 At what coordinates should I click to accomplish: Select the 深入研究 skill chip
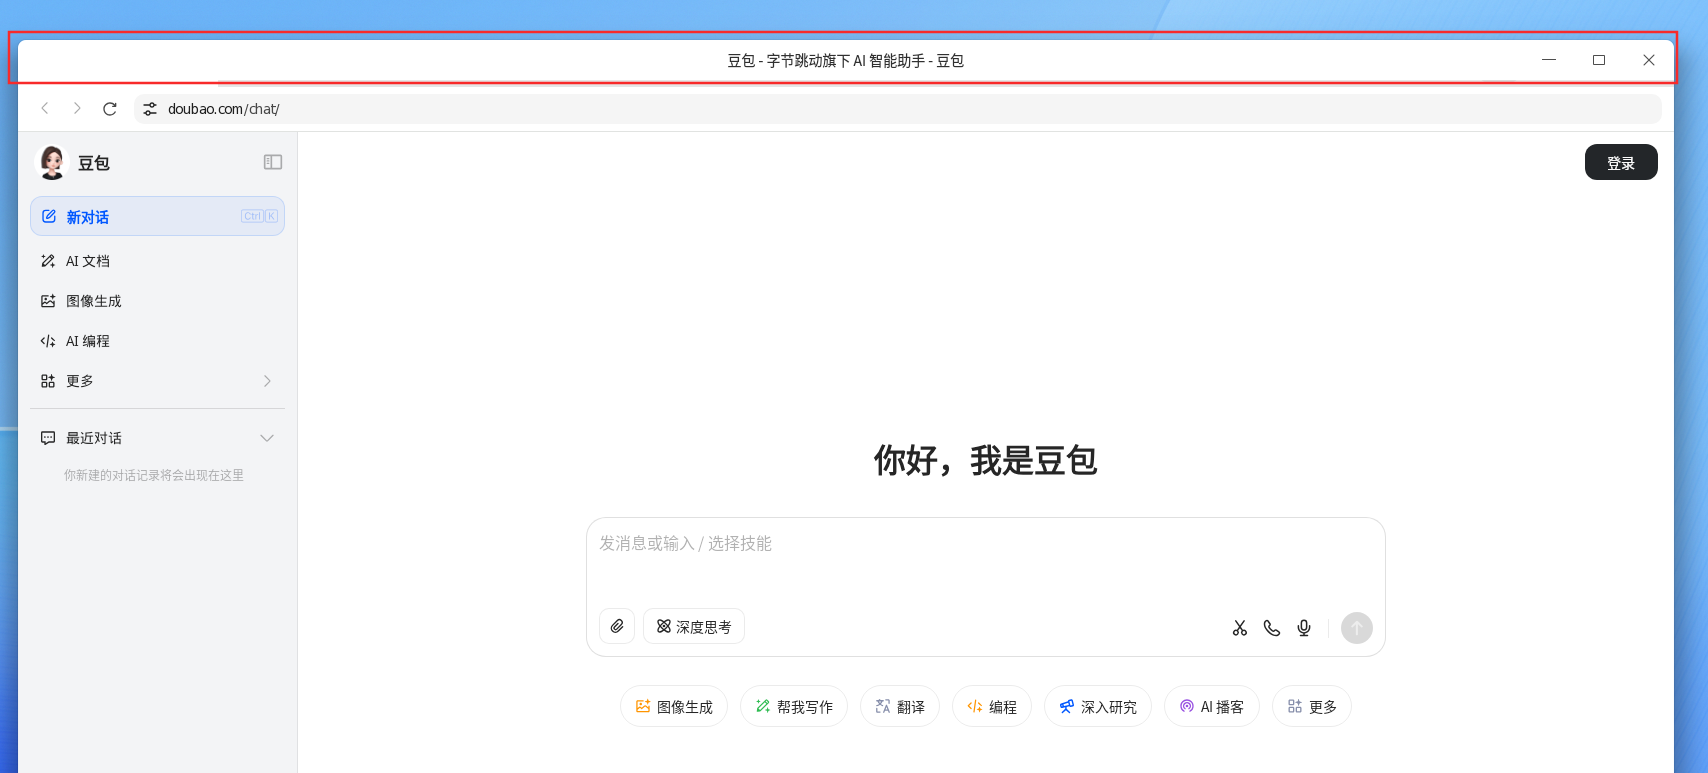[1098, 706]
